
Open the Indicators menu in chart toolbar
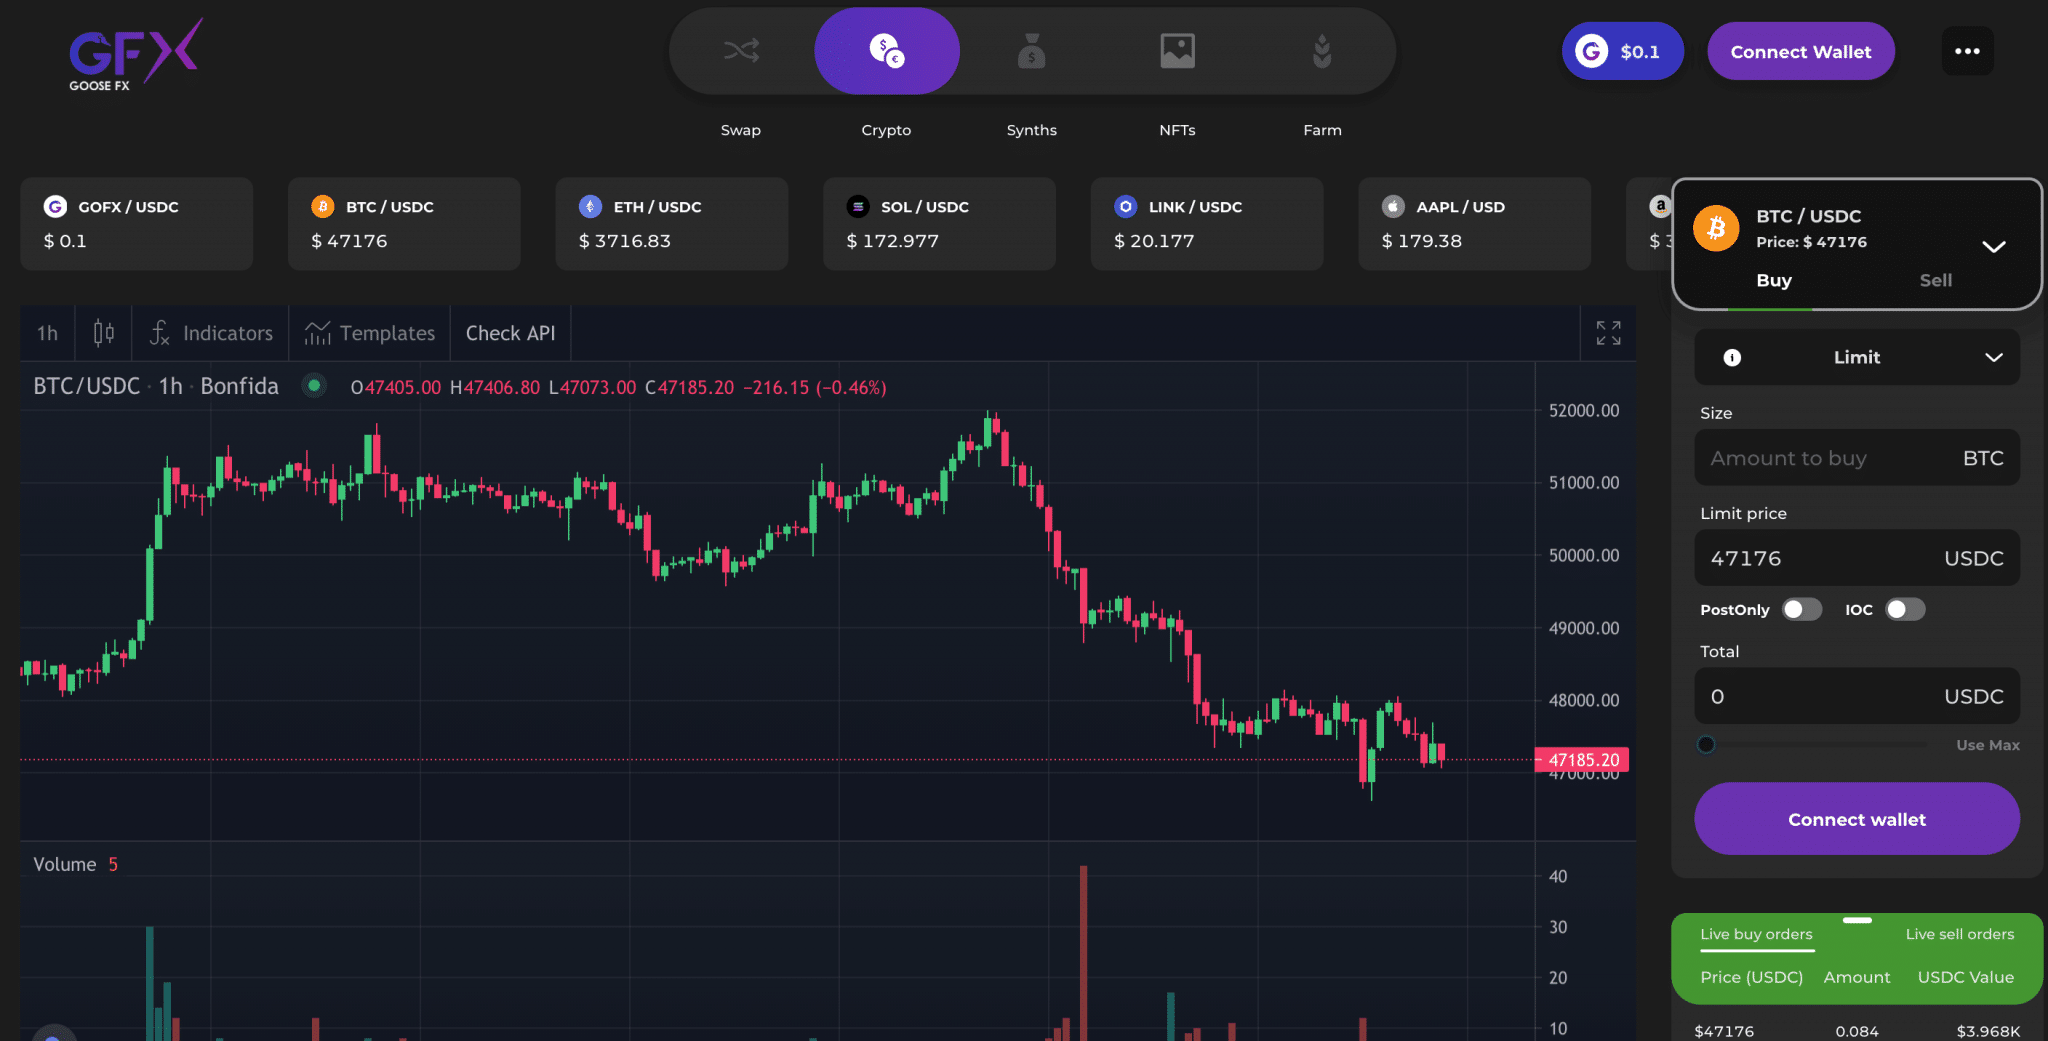pos(211,333)
